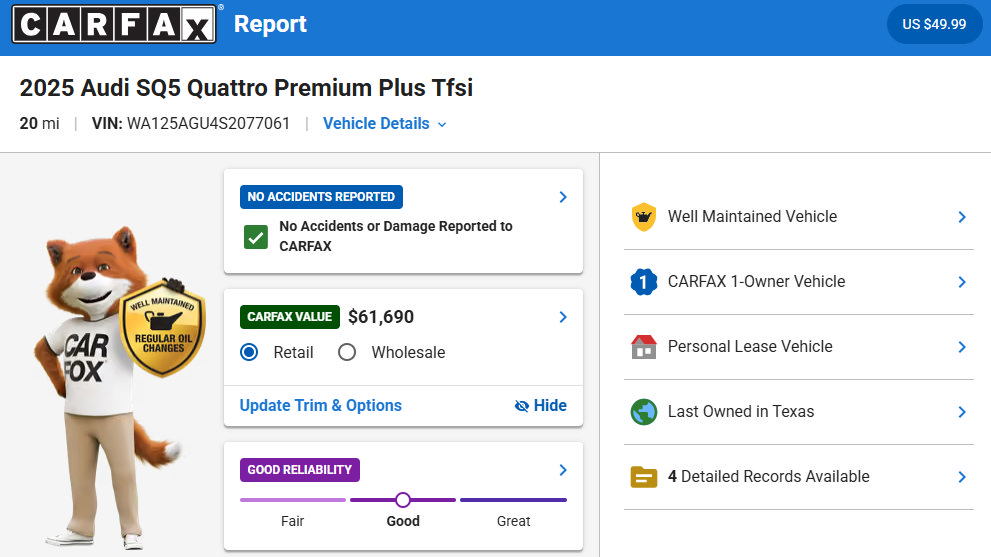Click the Good reliability label
This screenshot has height=557, width=991.
pos(403,522)
